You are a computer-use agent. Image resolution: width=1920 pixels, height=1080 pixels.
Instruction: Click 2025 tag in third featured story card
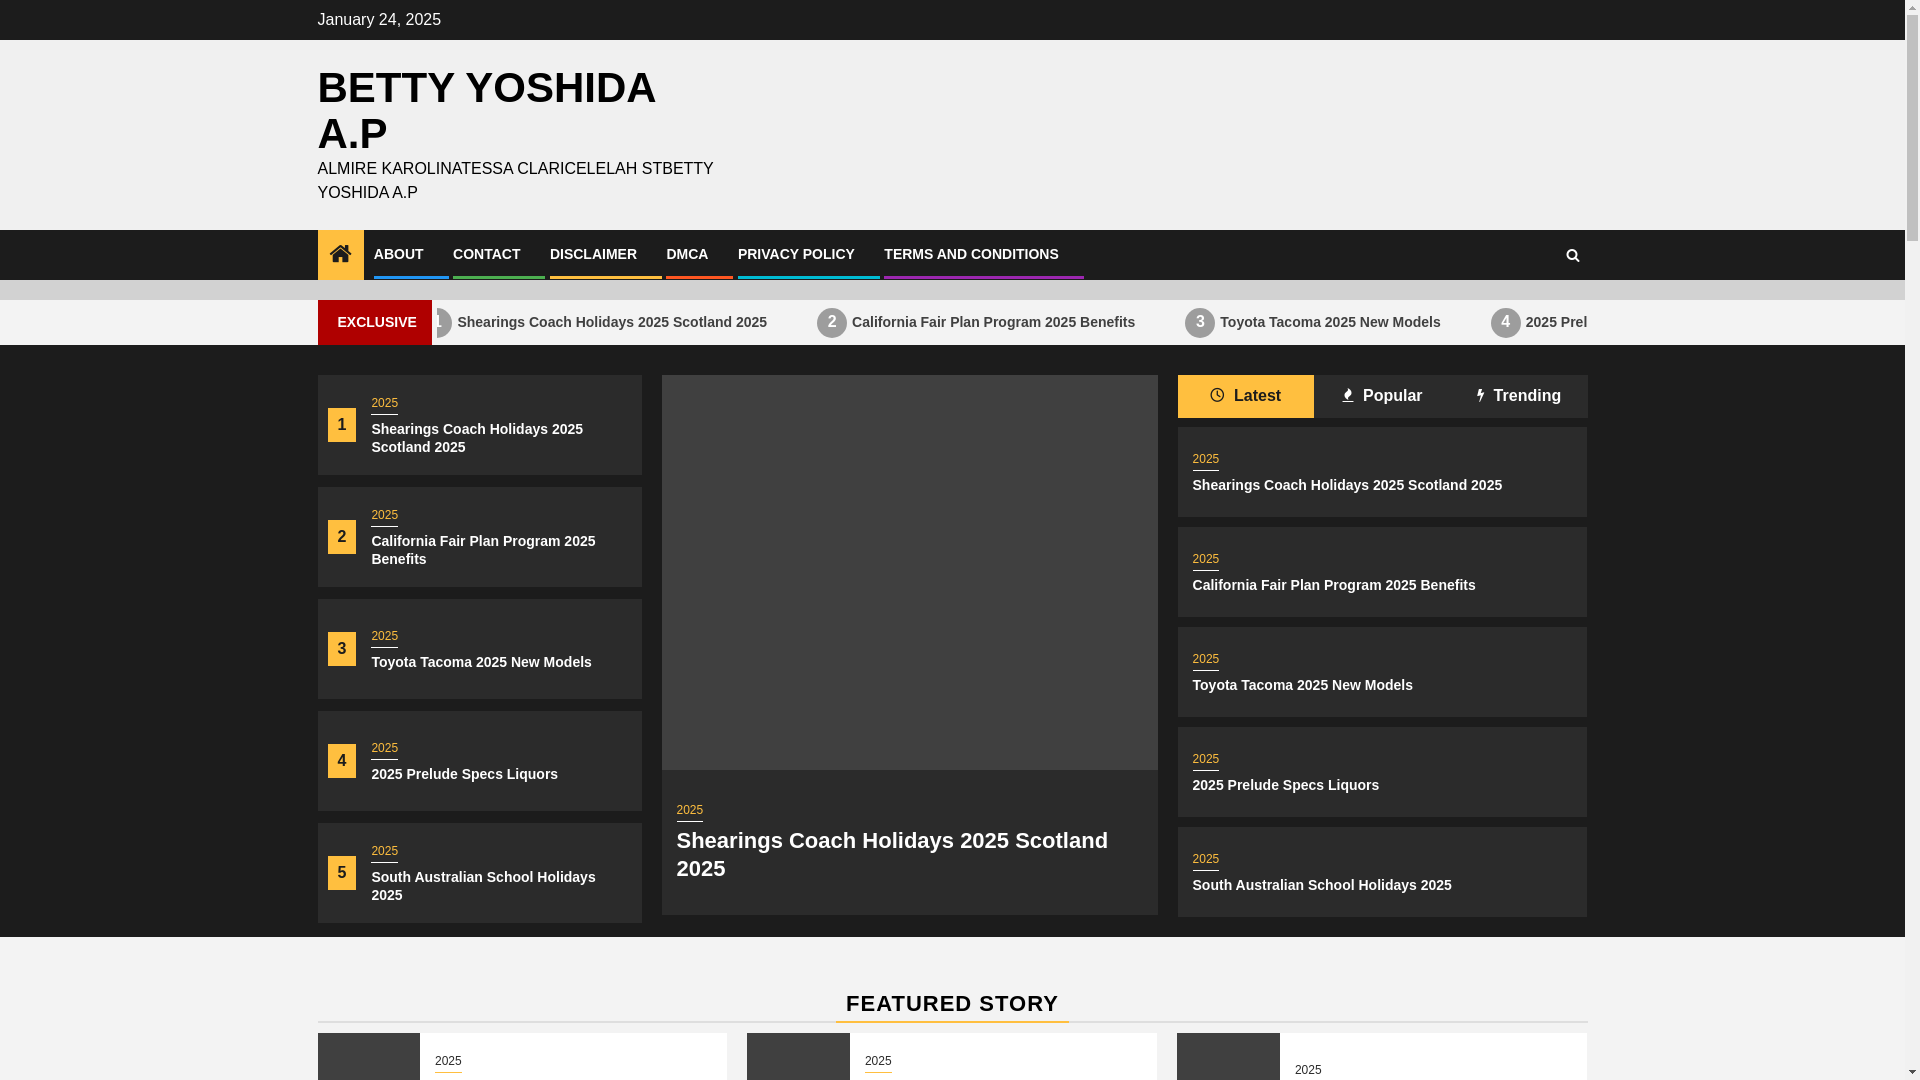pos(1308,1070)
